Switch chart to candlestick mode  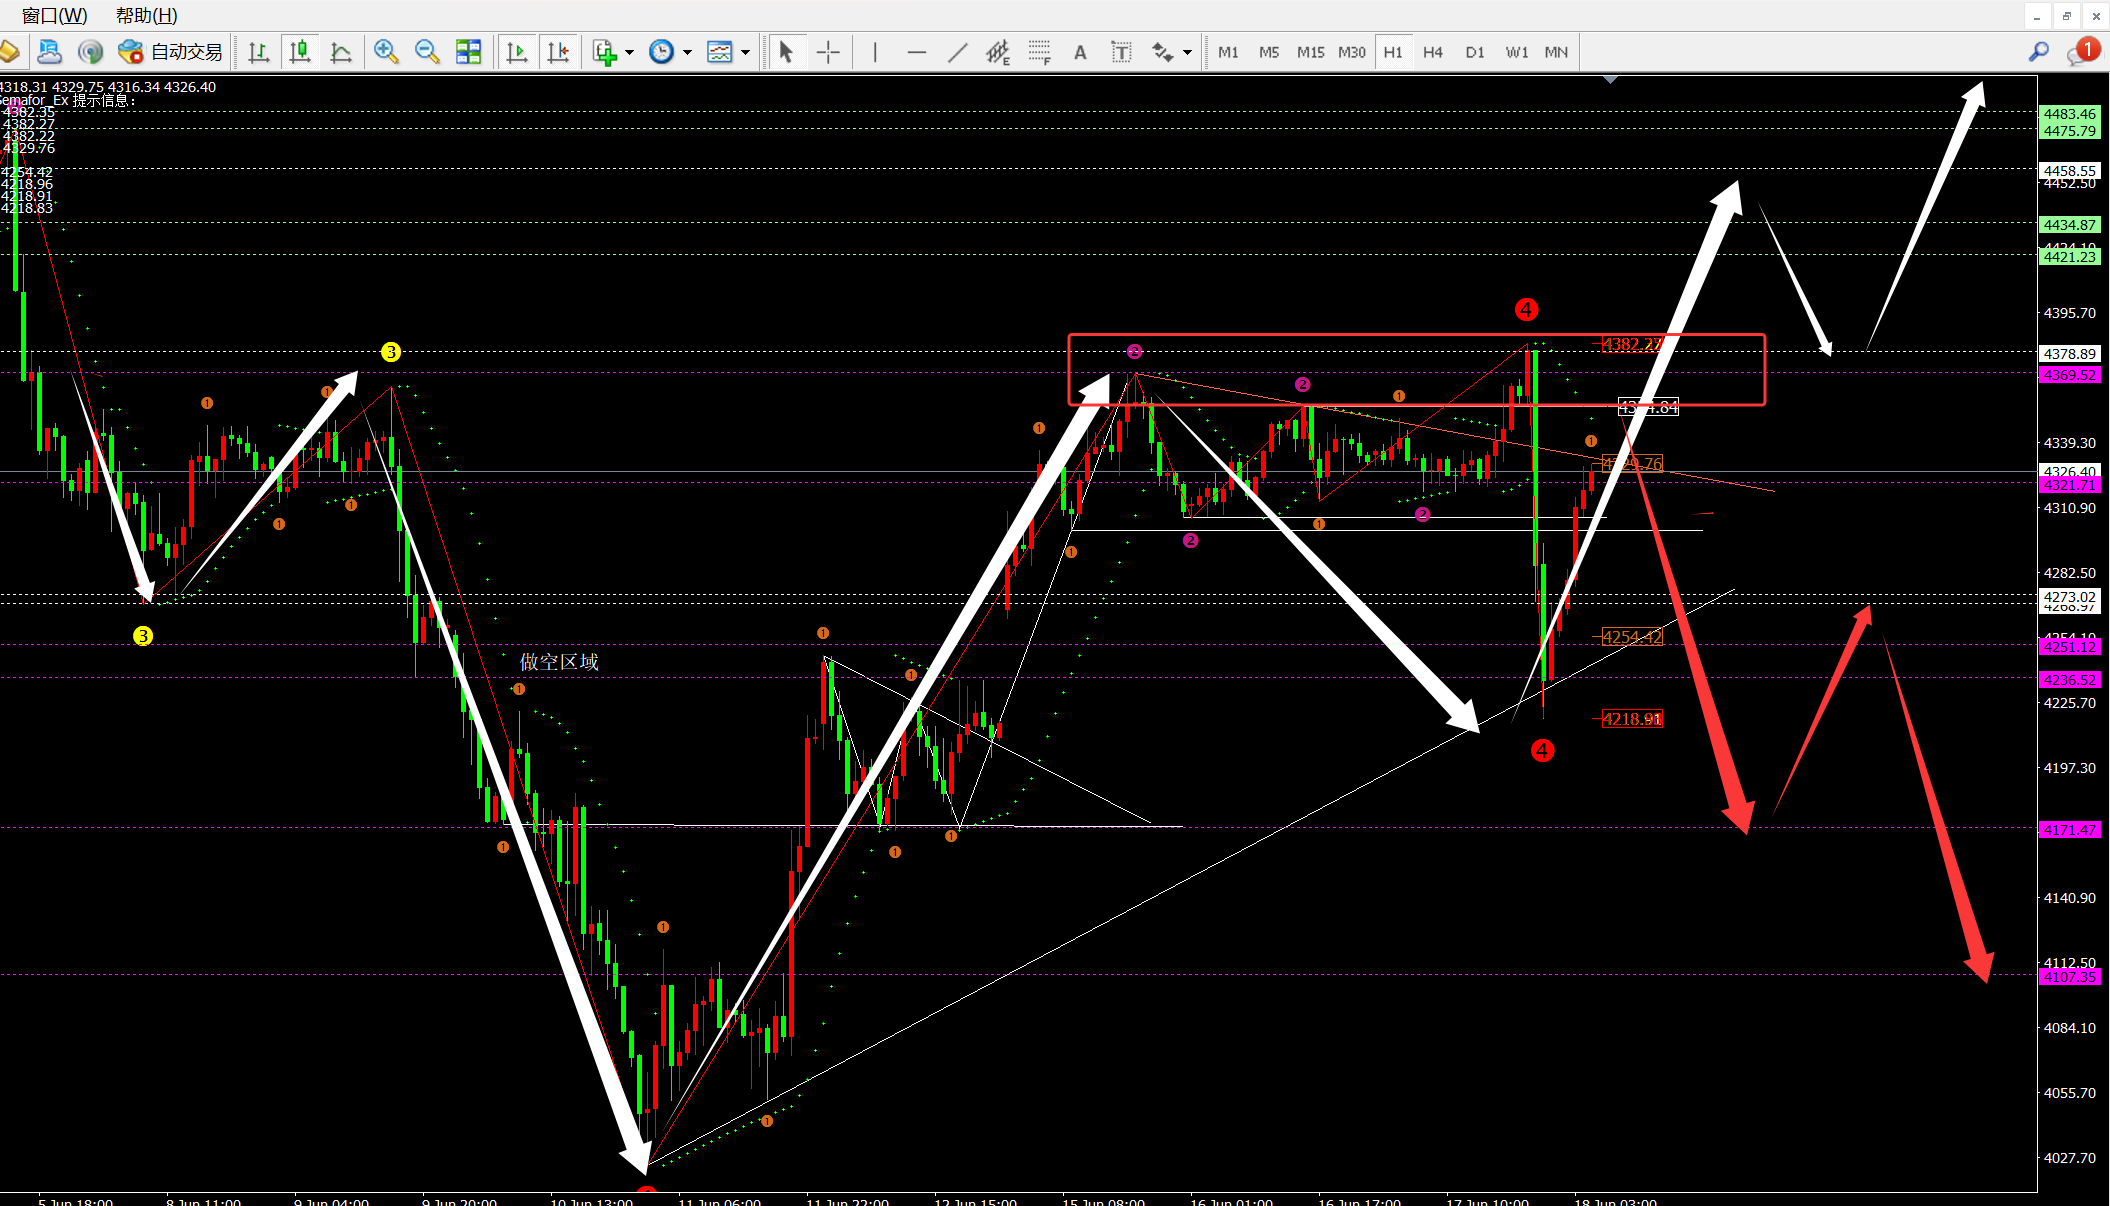(300, 52)
